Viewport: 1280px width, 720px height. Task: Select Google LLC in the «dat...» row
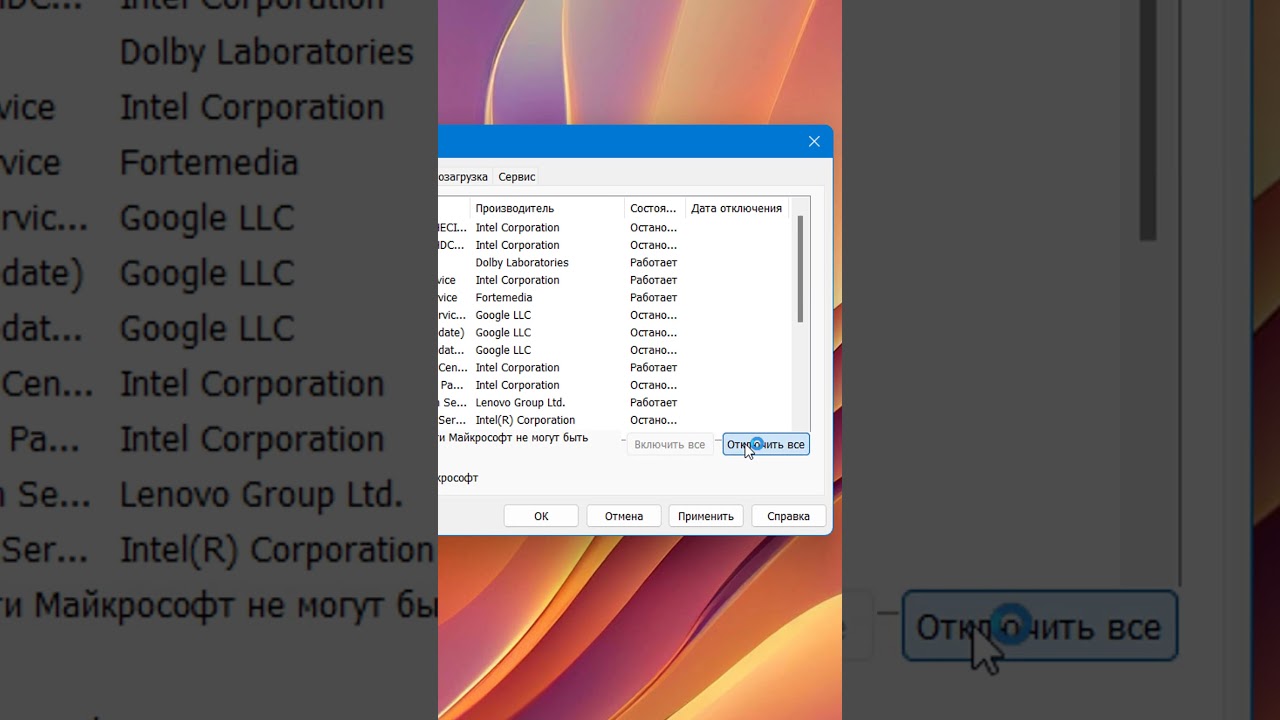pos(503,350)
